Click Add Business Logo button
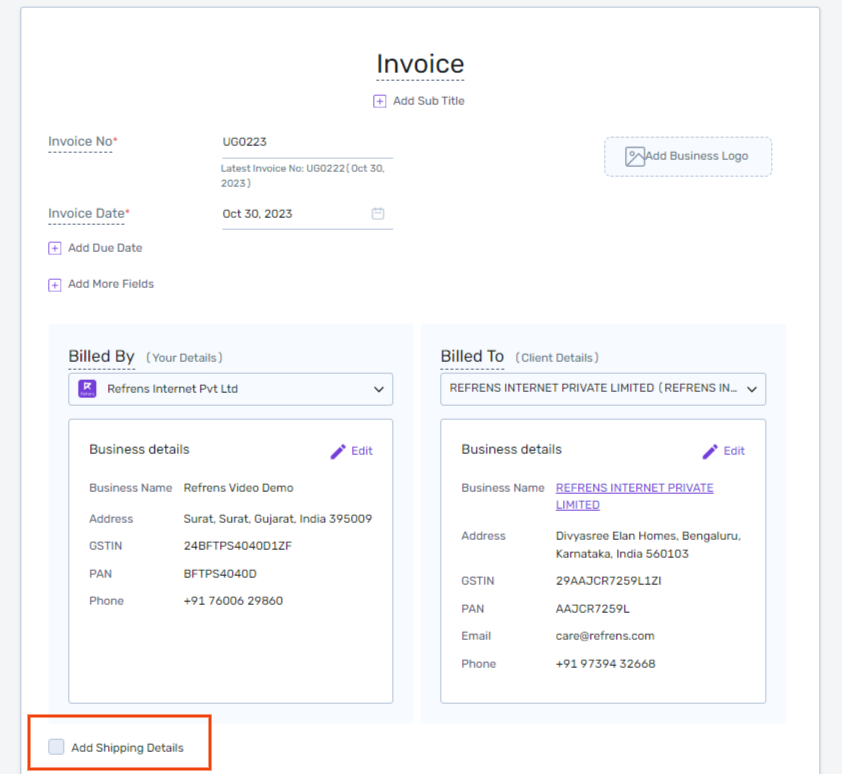842x774 pixels. [688, 156]
